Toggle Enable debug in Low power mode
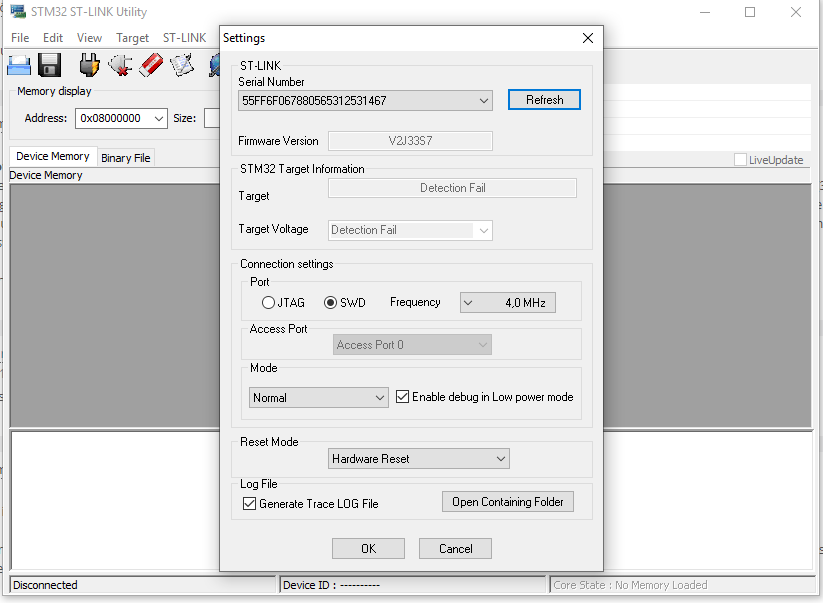Image resolution: width=823 pixels, height=603 pixels. [403, 397]
